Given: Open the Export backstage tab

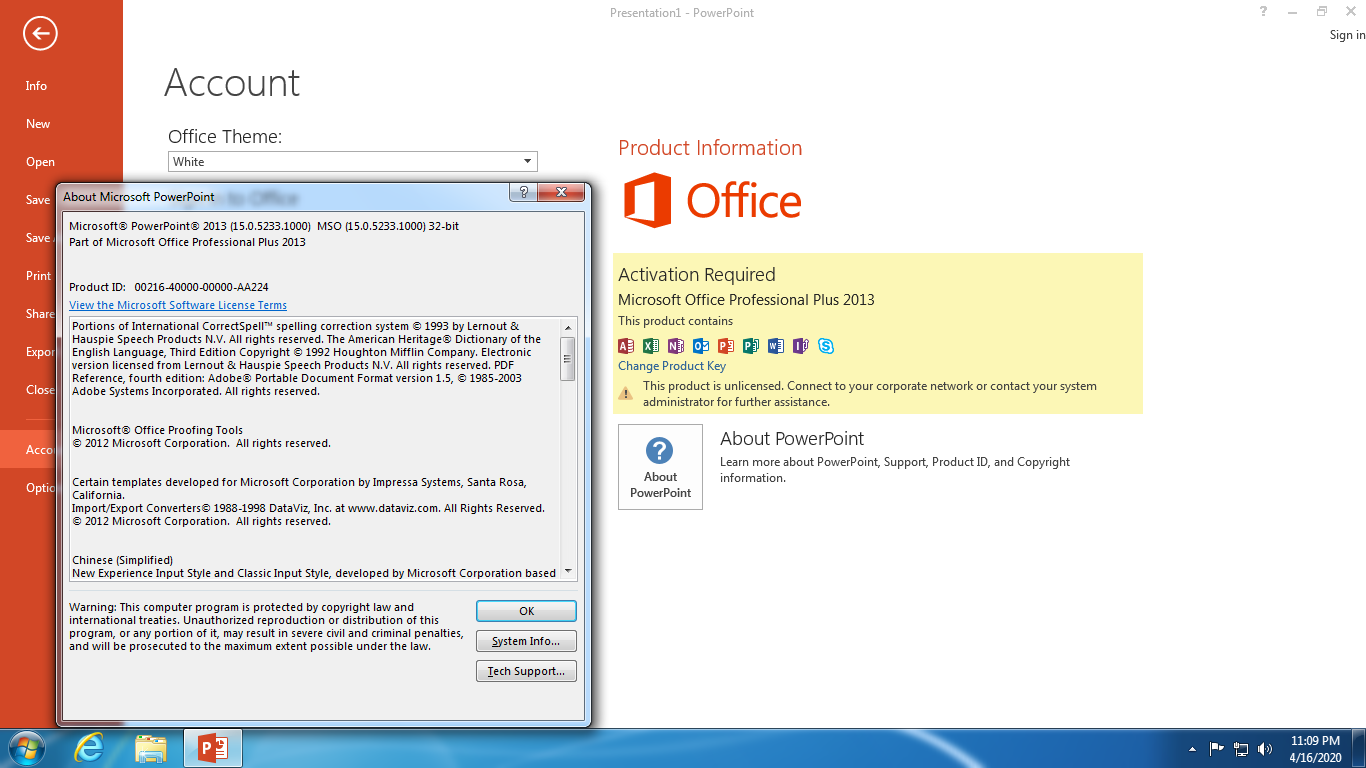Looking at the screenshot, I should (x=40, y=352).
